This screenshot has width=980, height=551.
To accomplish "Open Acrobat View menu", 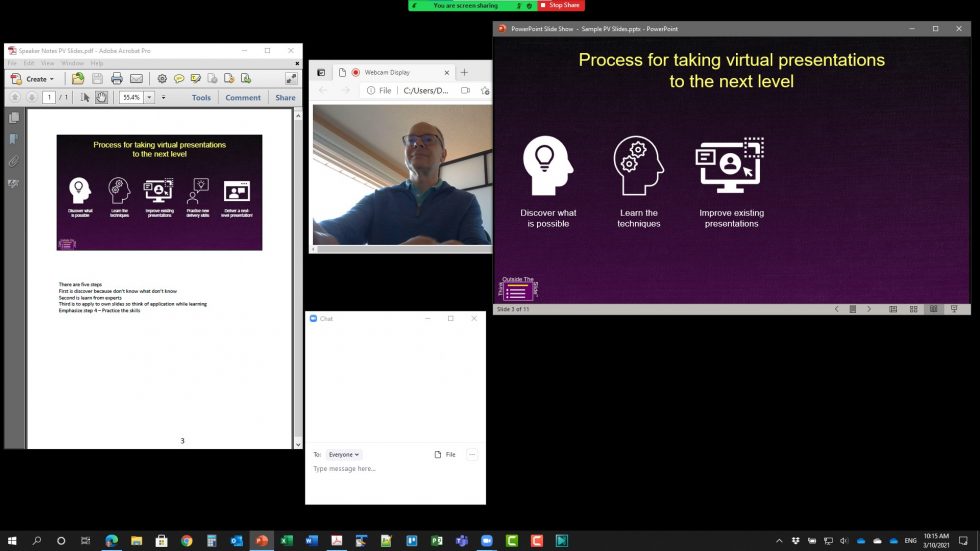I will [48, 63].
